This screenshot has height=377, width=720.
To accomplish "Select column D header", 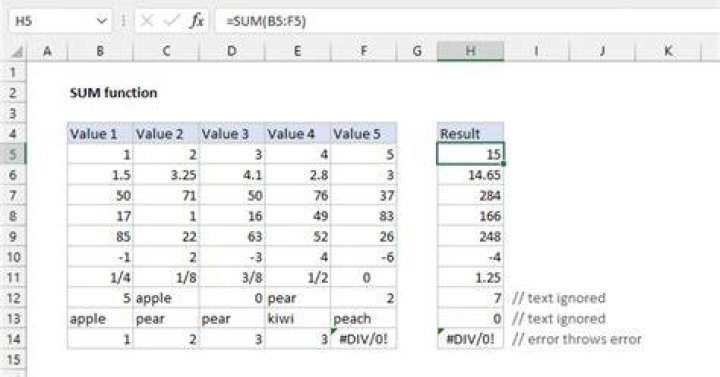I will (232, 51).
